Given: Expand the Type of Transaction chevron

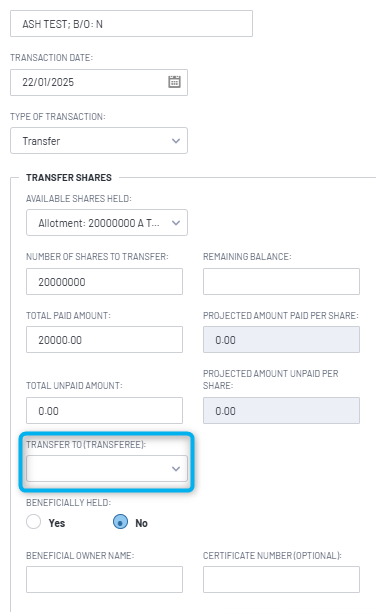Looking at the screenshot, I should click(x=176, y=141).
